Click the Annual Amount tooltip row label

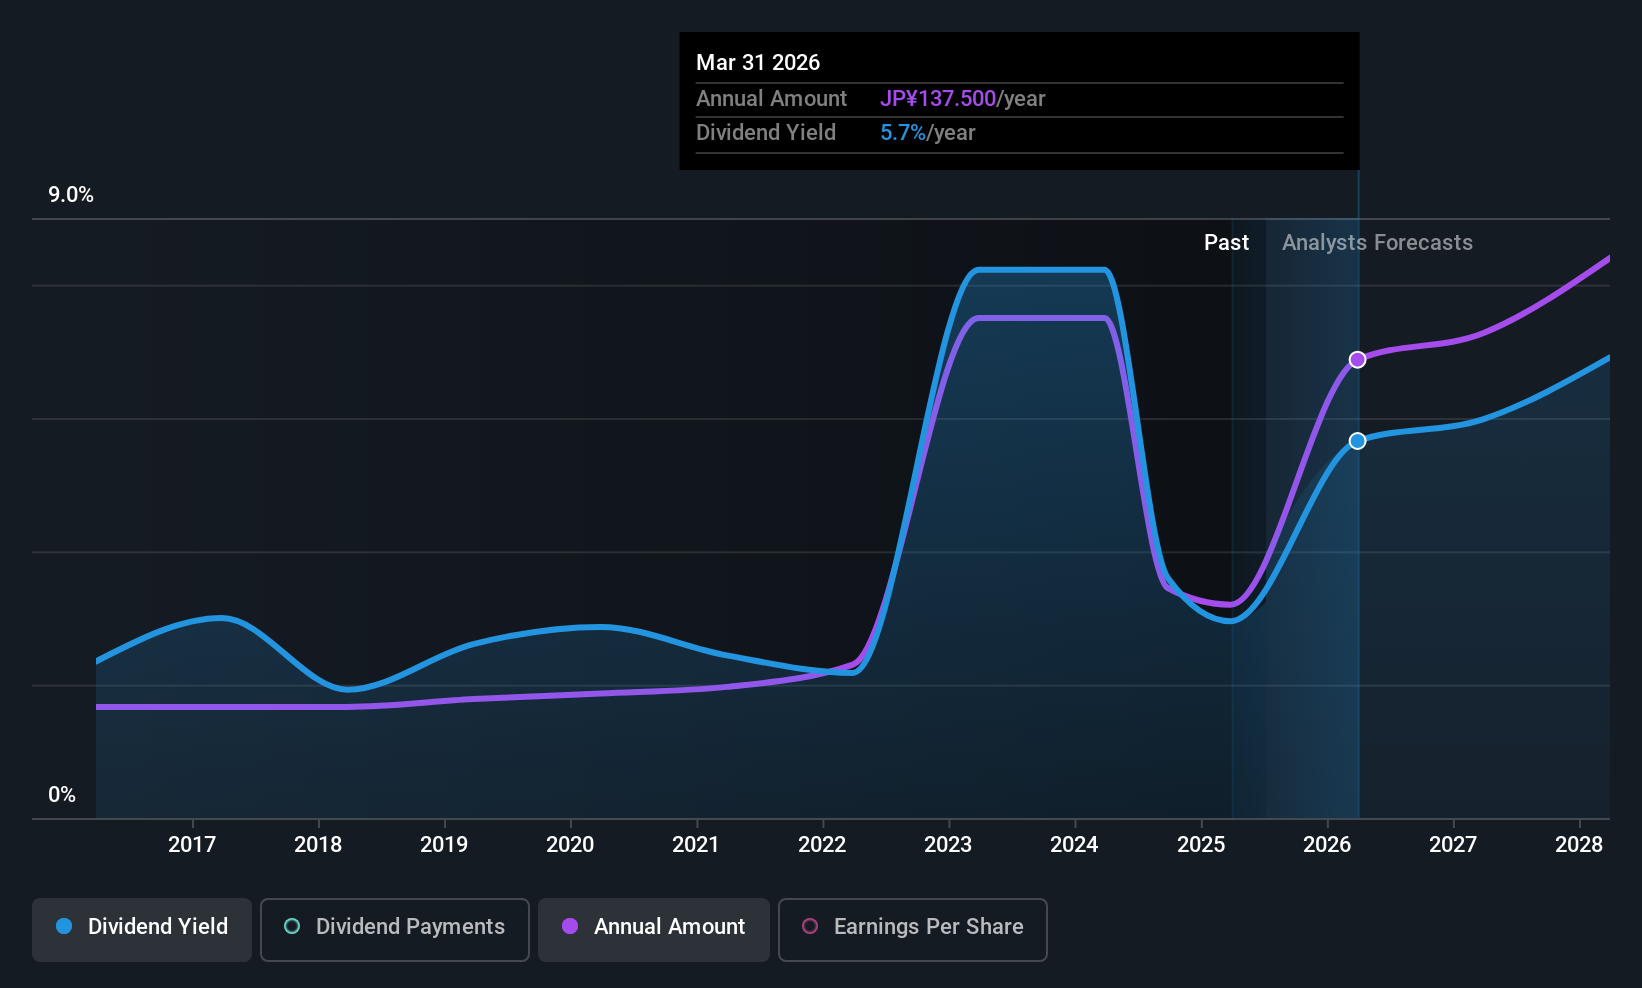coord(771,99)
